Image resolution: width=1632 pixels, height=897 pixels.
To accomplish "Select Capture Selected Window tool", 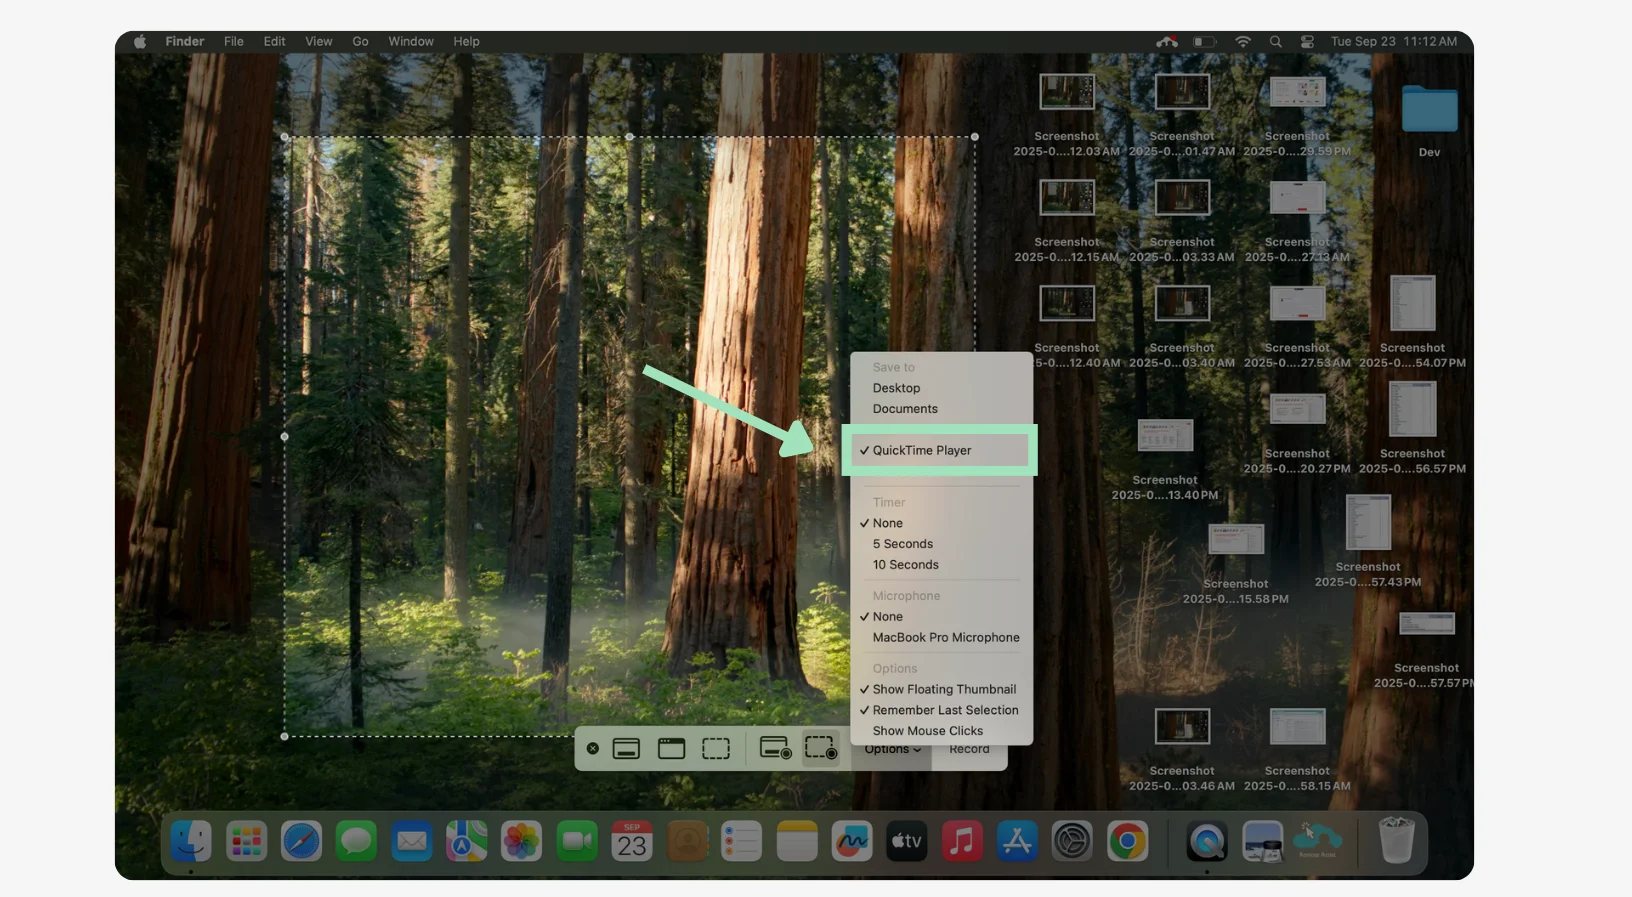I will [671, 748].
